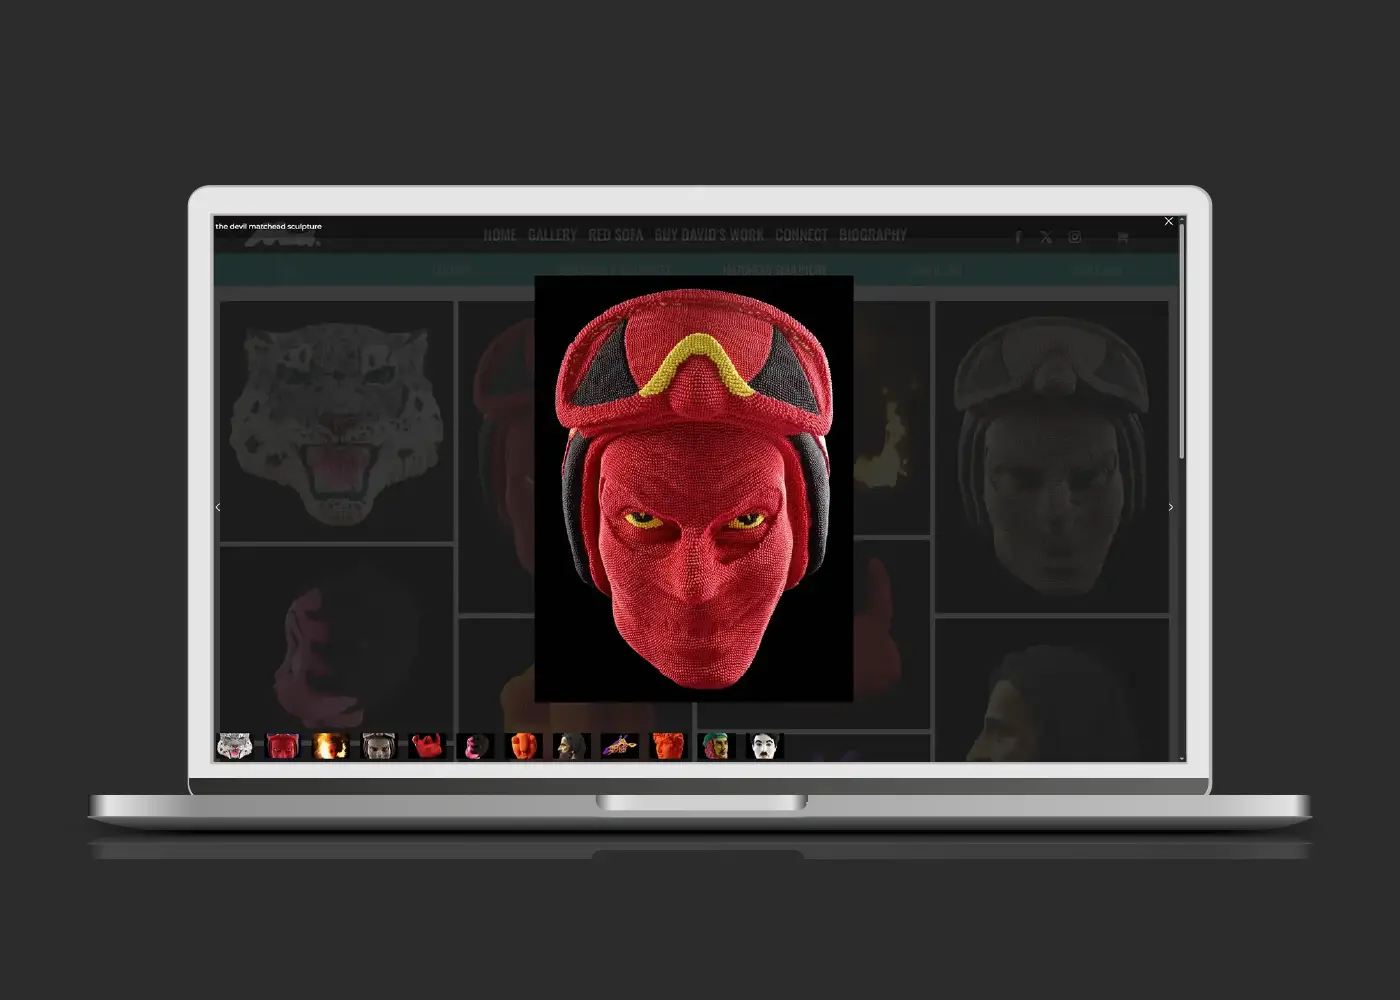Open the HOME menu item

click(x=500, y=235)
